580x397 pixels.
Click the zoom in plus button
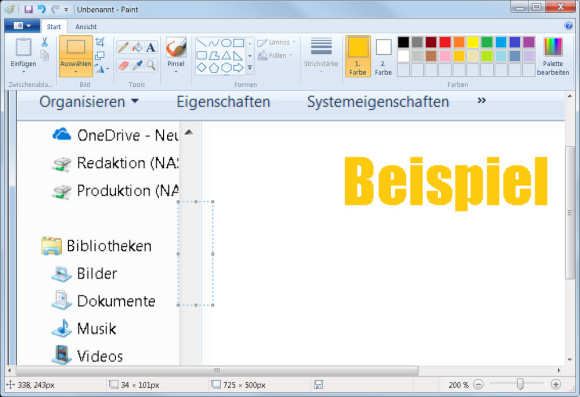click(556, 385)
